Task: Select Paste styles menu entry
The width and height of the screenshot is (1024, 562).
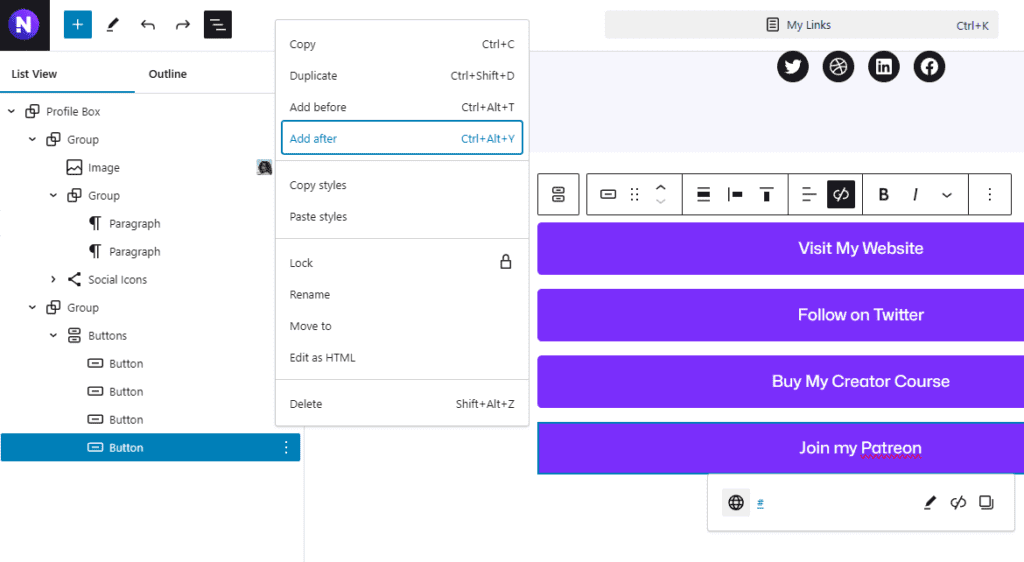Action: click(402, 217)
